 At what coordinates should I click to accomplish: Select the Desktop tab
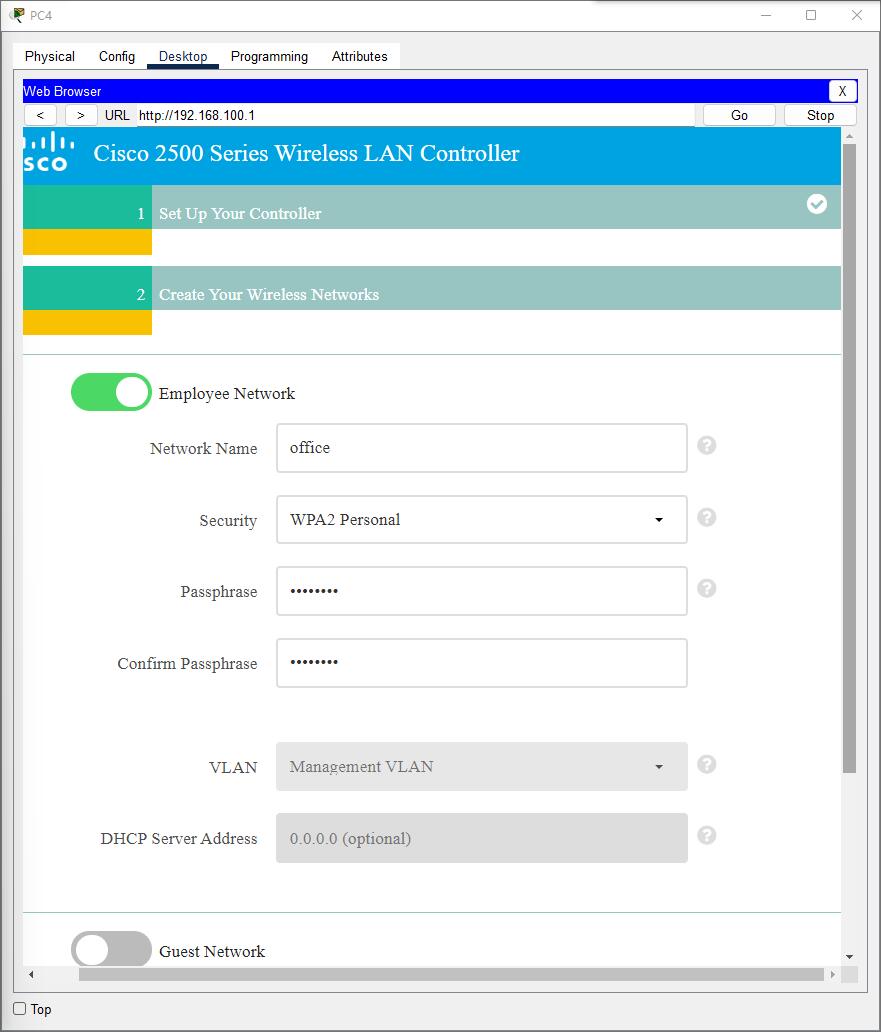click(x=183, y=57)
